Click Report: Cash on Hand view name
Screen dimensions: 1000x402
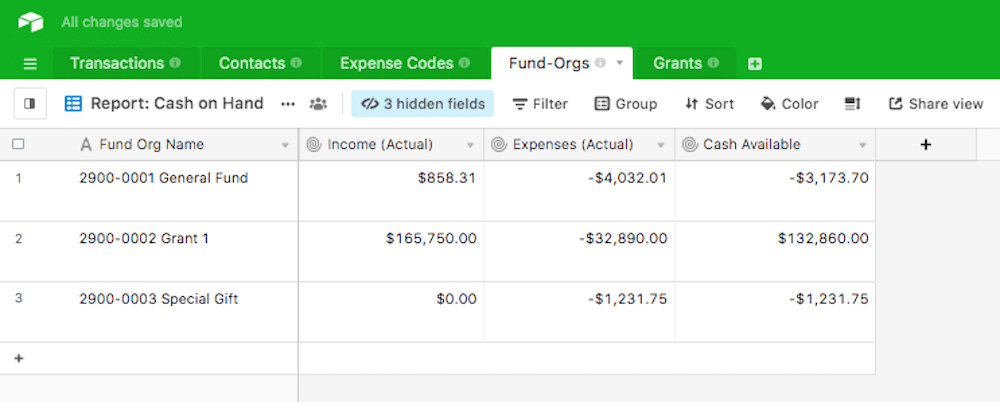(177, 103)
